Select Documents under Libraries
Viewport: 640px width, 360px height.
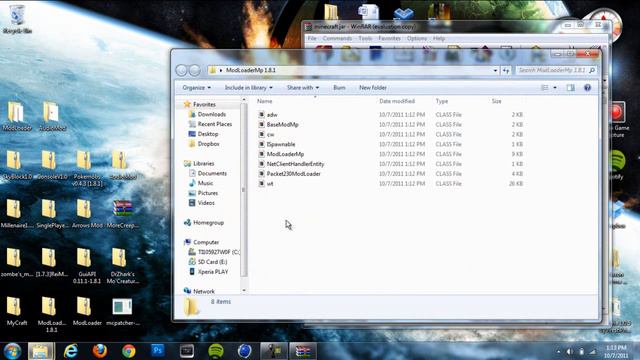pos(212,173)
